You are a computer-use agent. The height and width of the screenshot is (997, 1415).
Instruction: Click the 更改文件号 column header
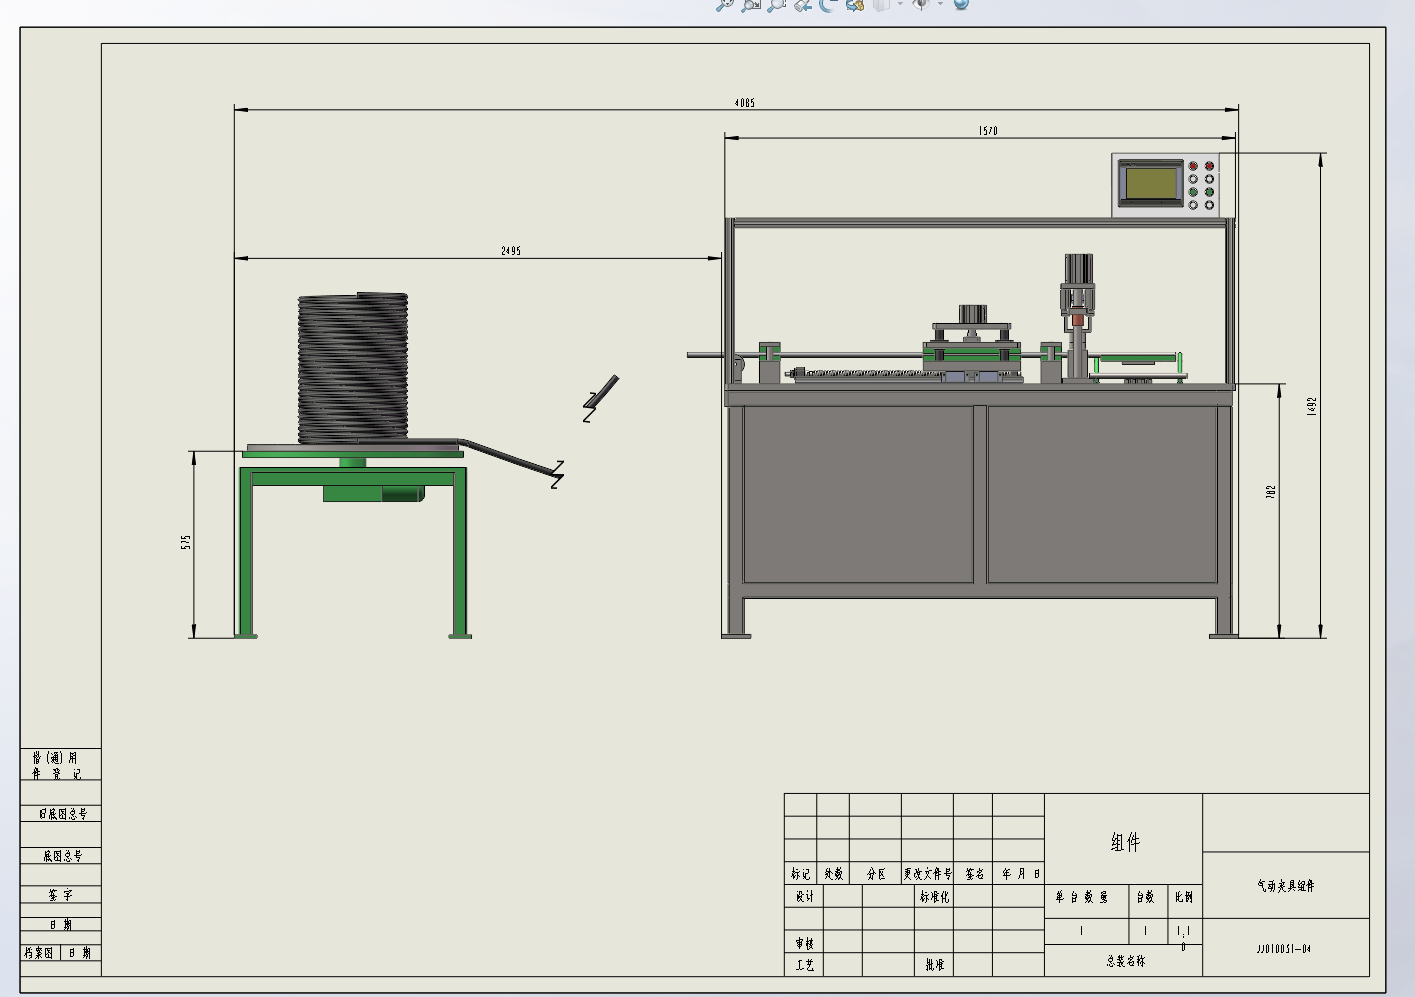(x=928, y=874)
